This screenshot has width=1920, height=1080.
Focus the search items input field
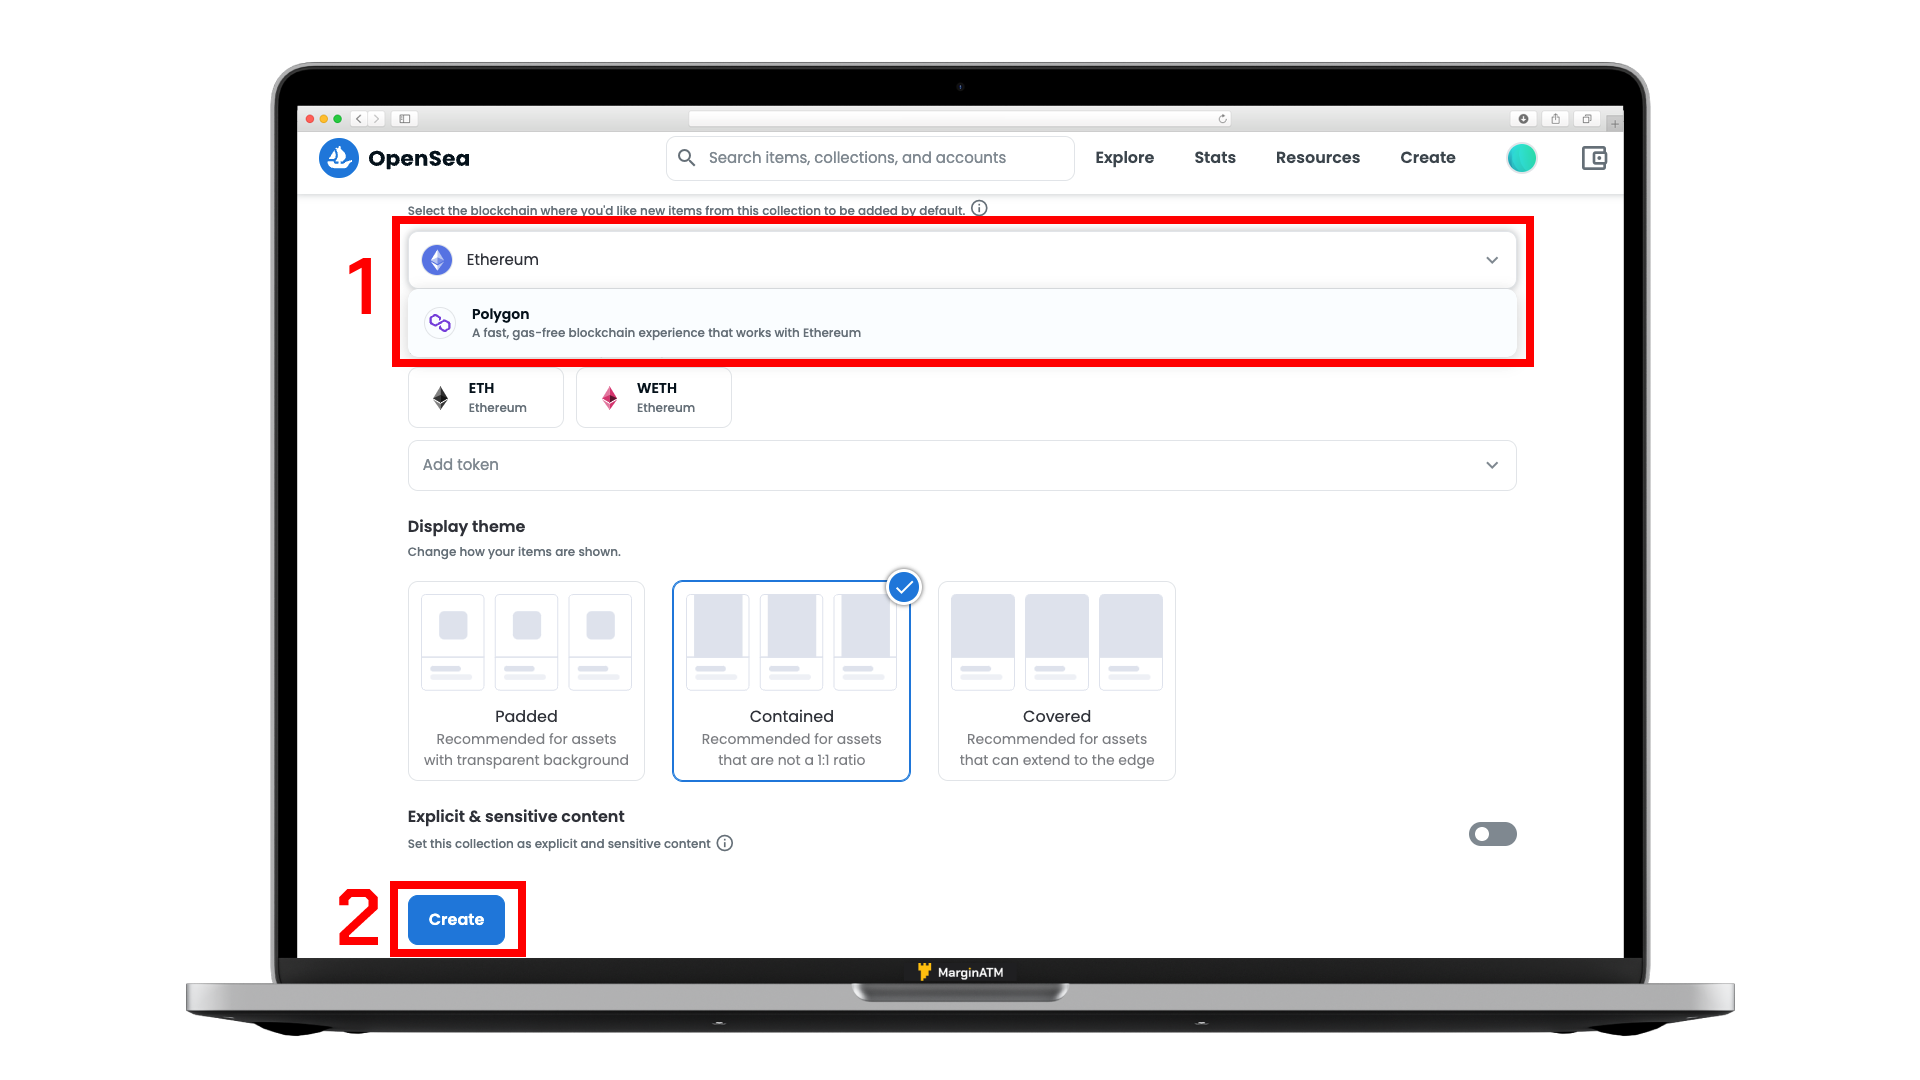(x=870, y=158)
